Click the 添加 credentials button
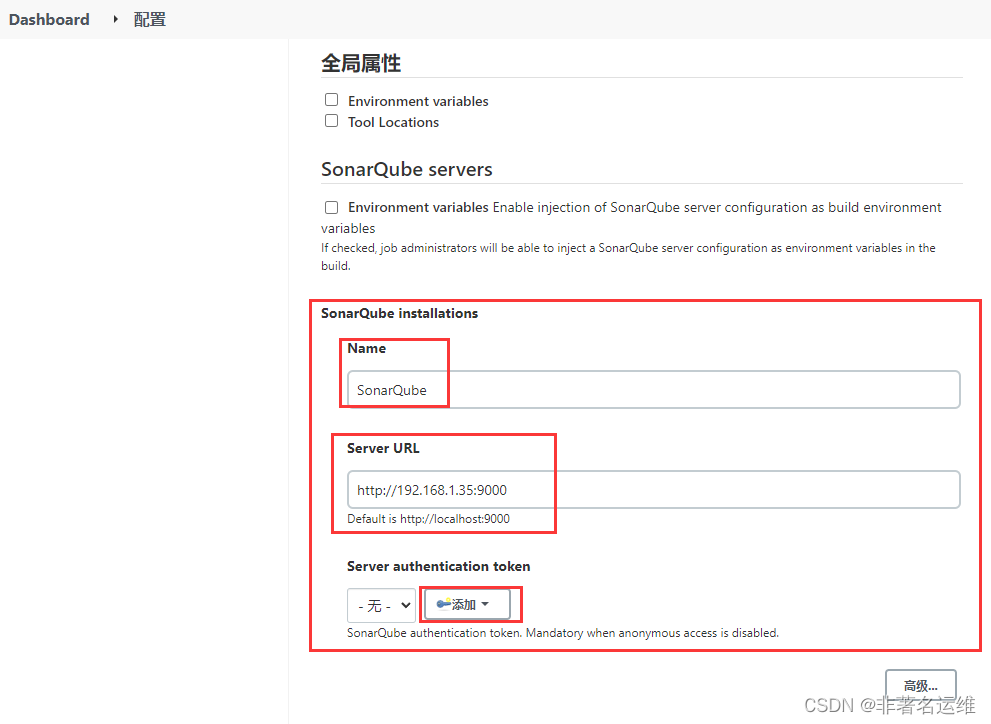 pos(467,605)
